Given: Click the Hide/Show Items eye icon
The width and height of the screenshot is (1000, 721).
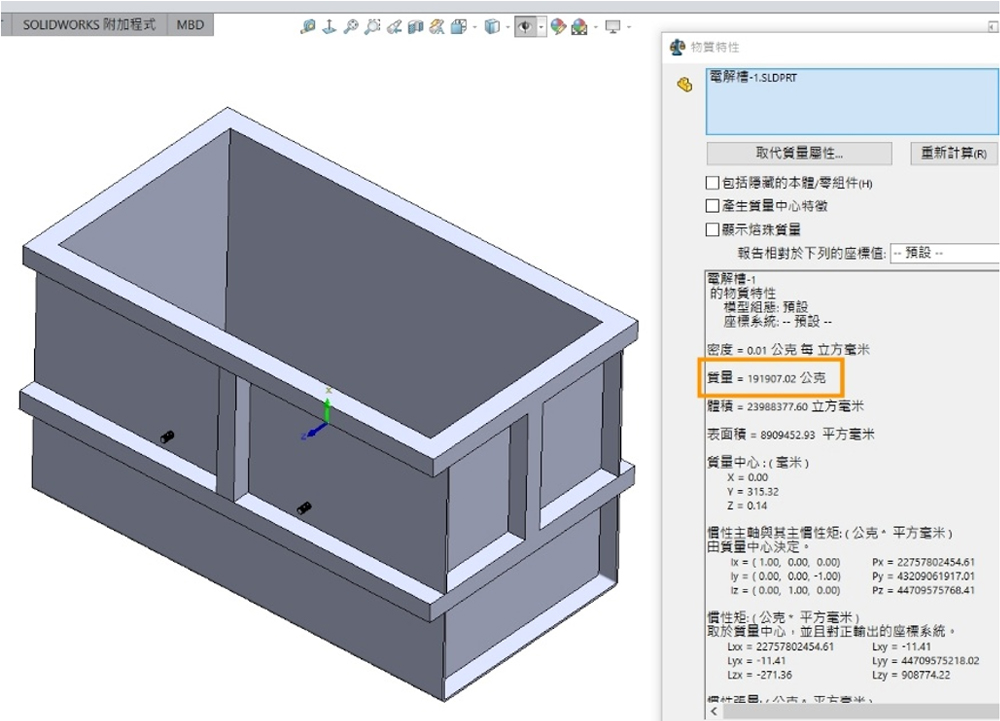Looking at the screenshot, I should point(524,27).
